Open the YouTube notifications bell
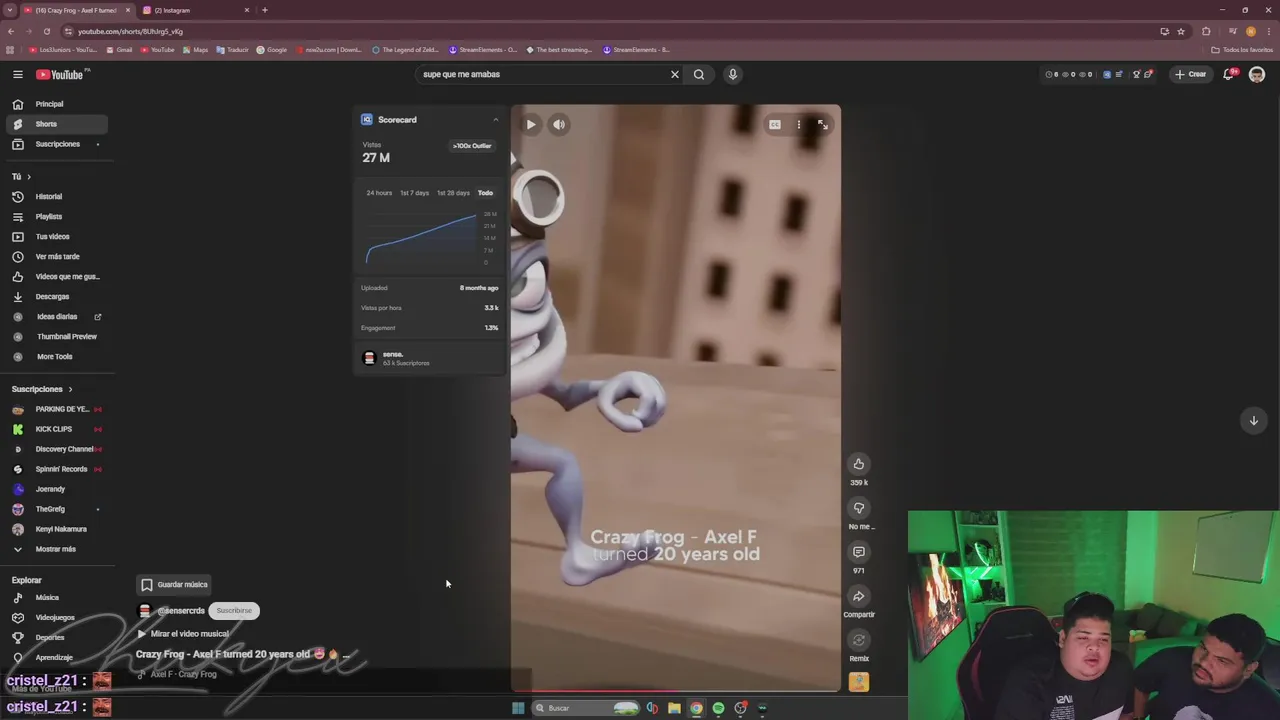The width and height of the screenshot is (1280, 720). pyautogui.click(x=1229, y=74)
